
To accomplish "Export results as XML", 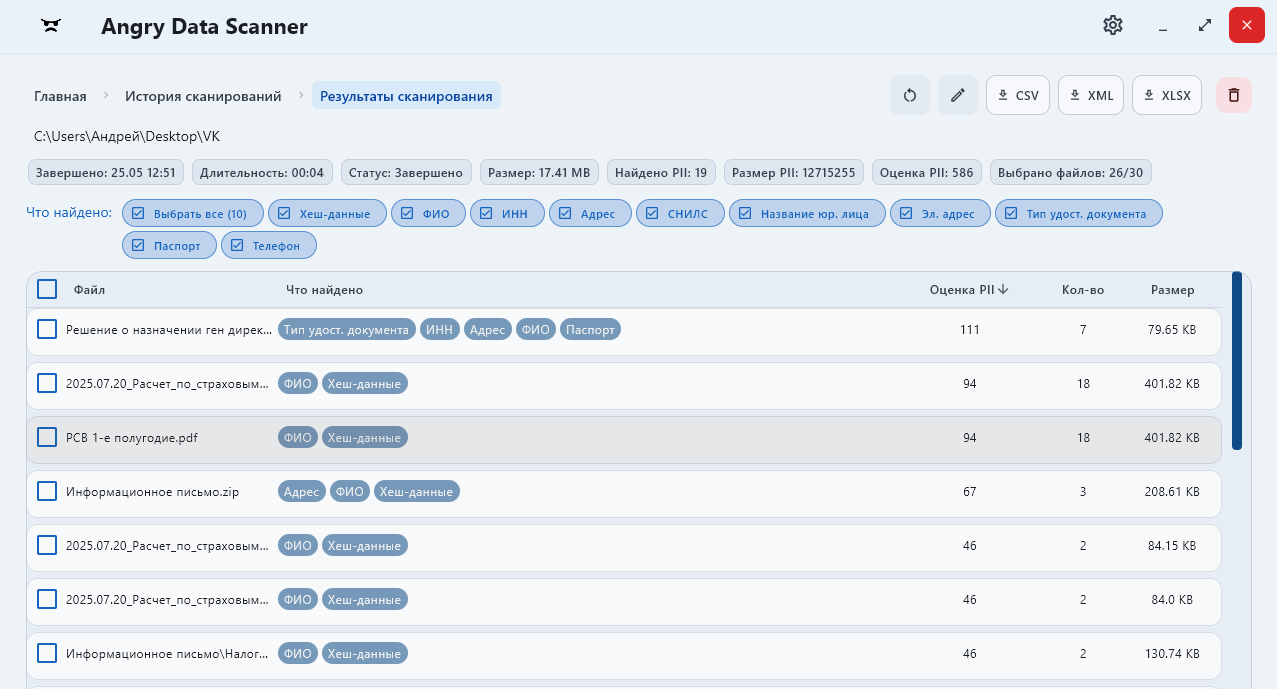I will pyautogui.click(x=1091, y=95).
